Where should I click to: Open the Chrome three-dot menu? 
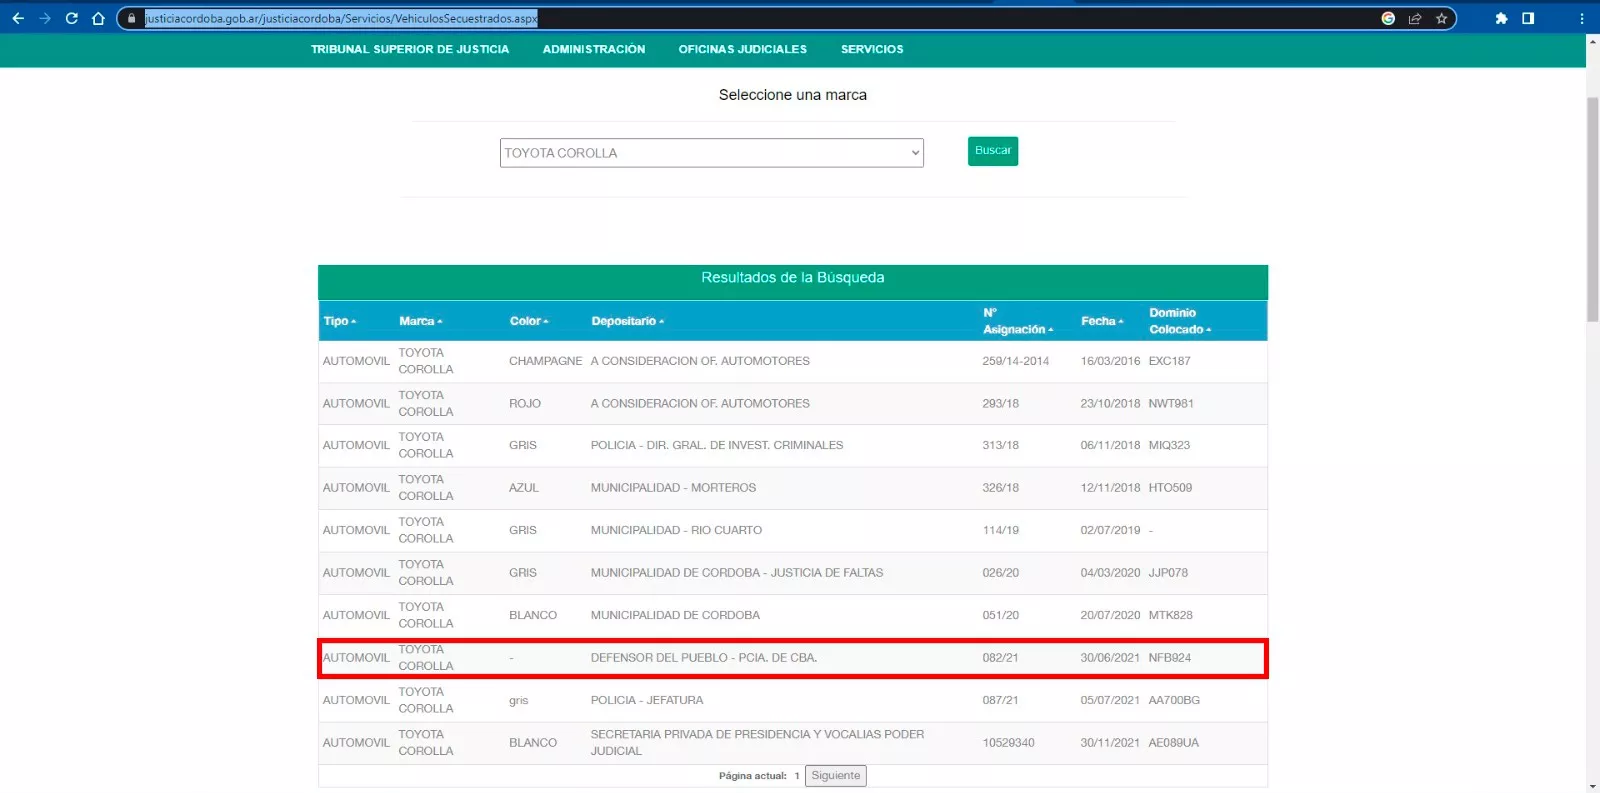click(1581, 18)
